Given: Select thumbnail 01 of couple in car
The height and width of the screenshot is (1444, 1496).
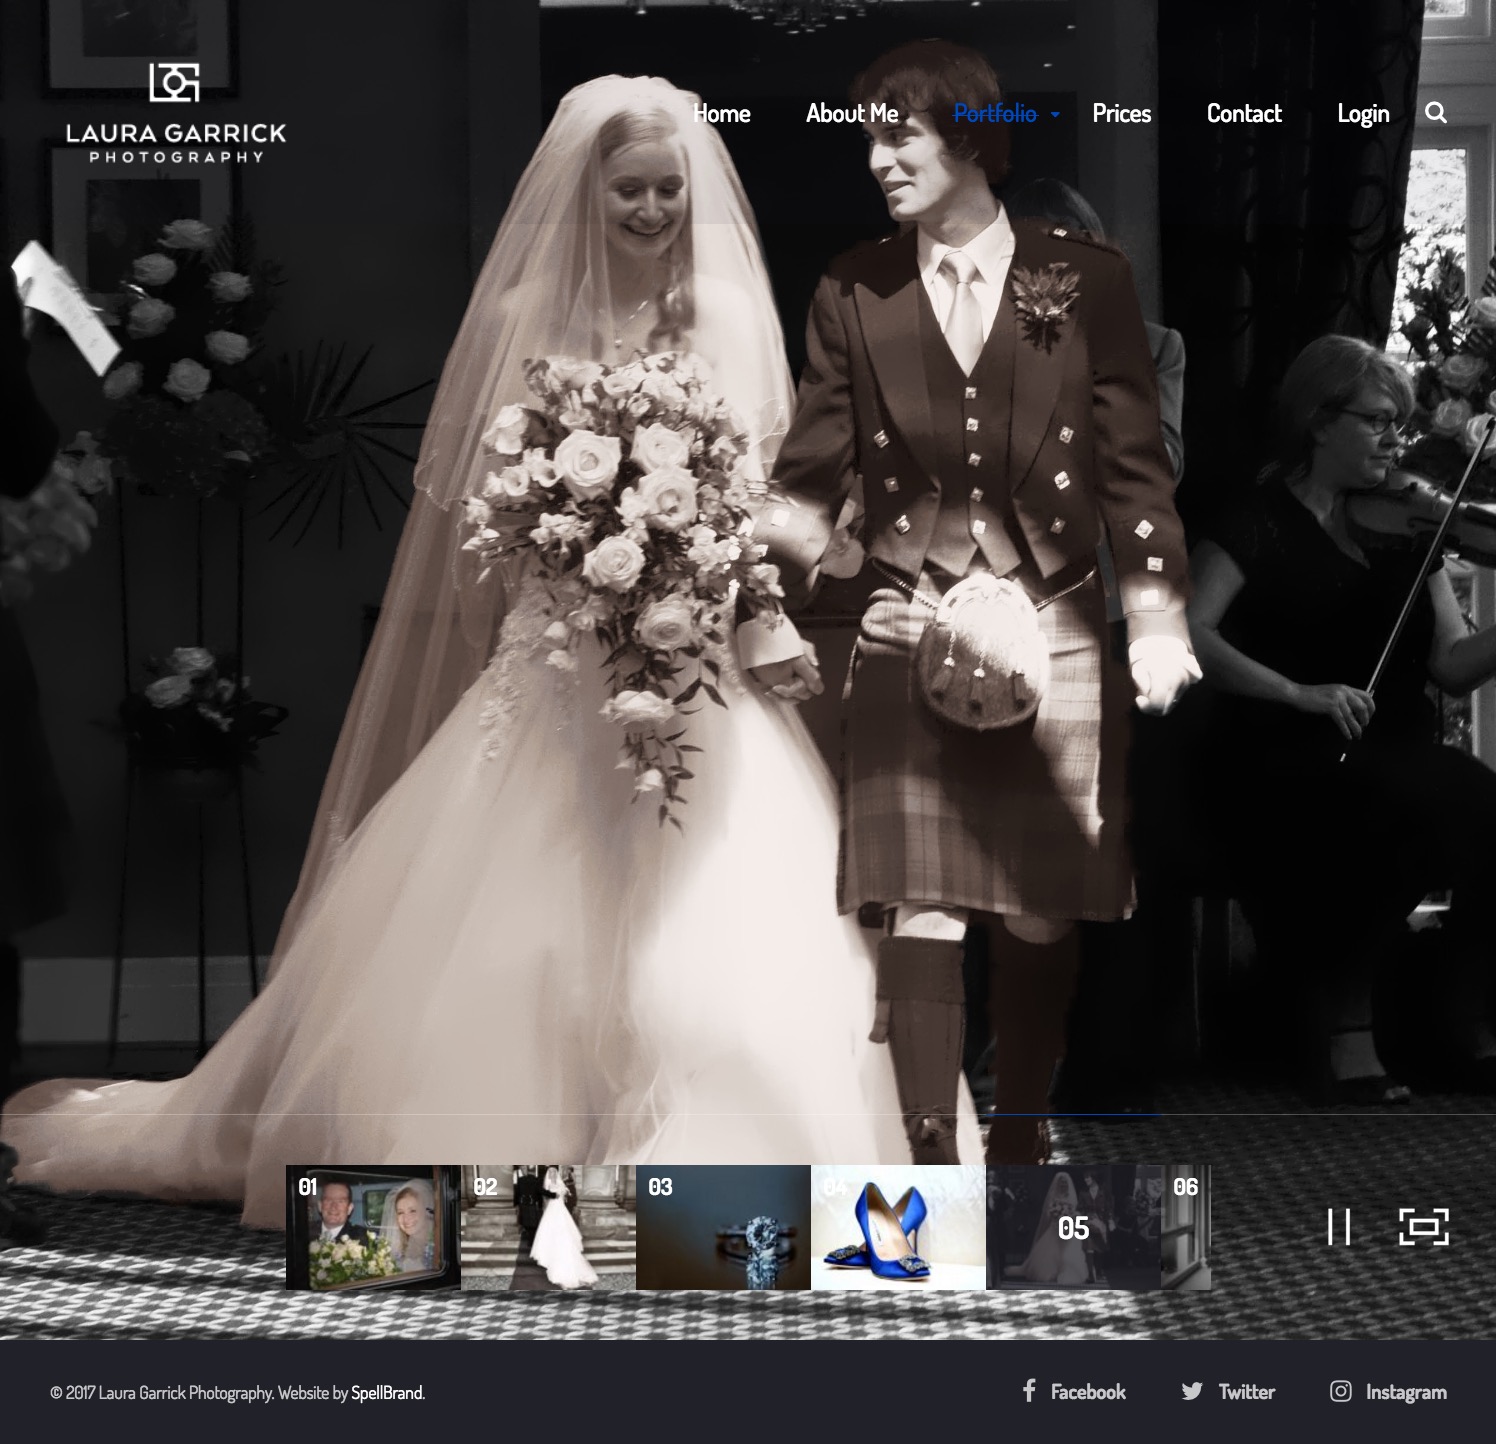Looking at the screenshot, I should (373, 1227).
